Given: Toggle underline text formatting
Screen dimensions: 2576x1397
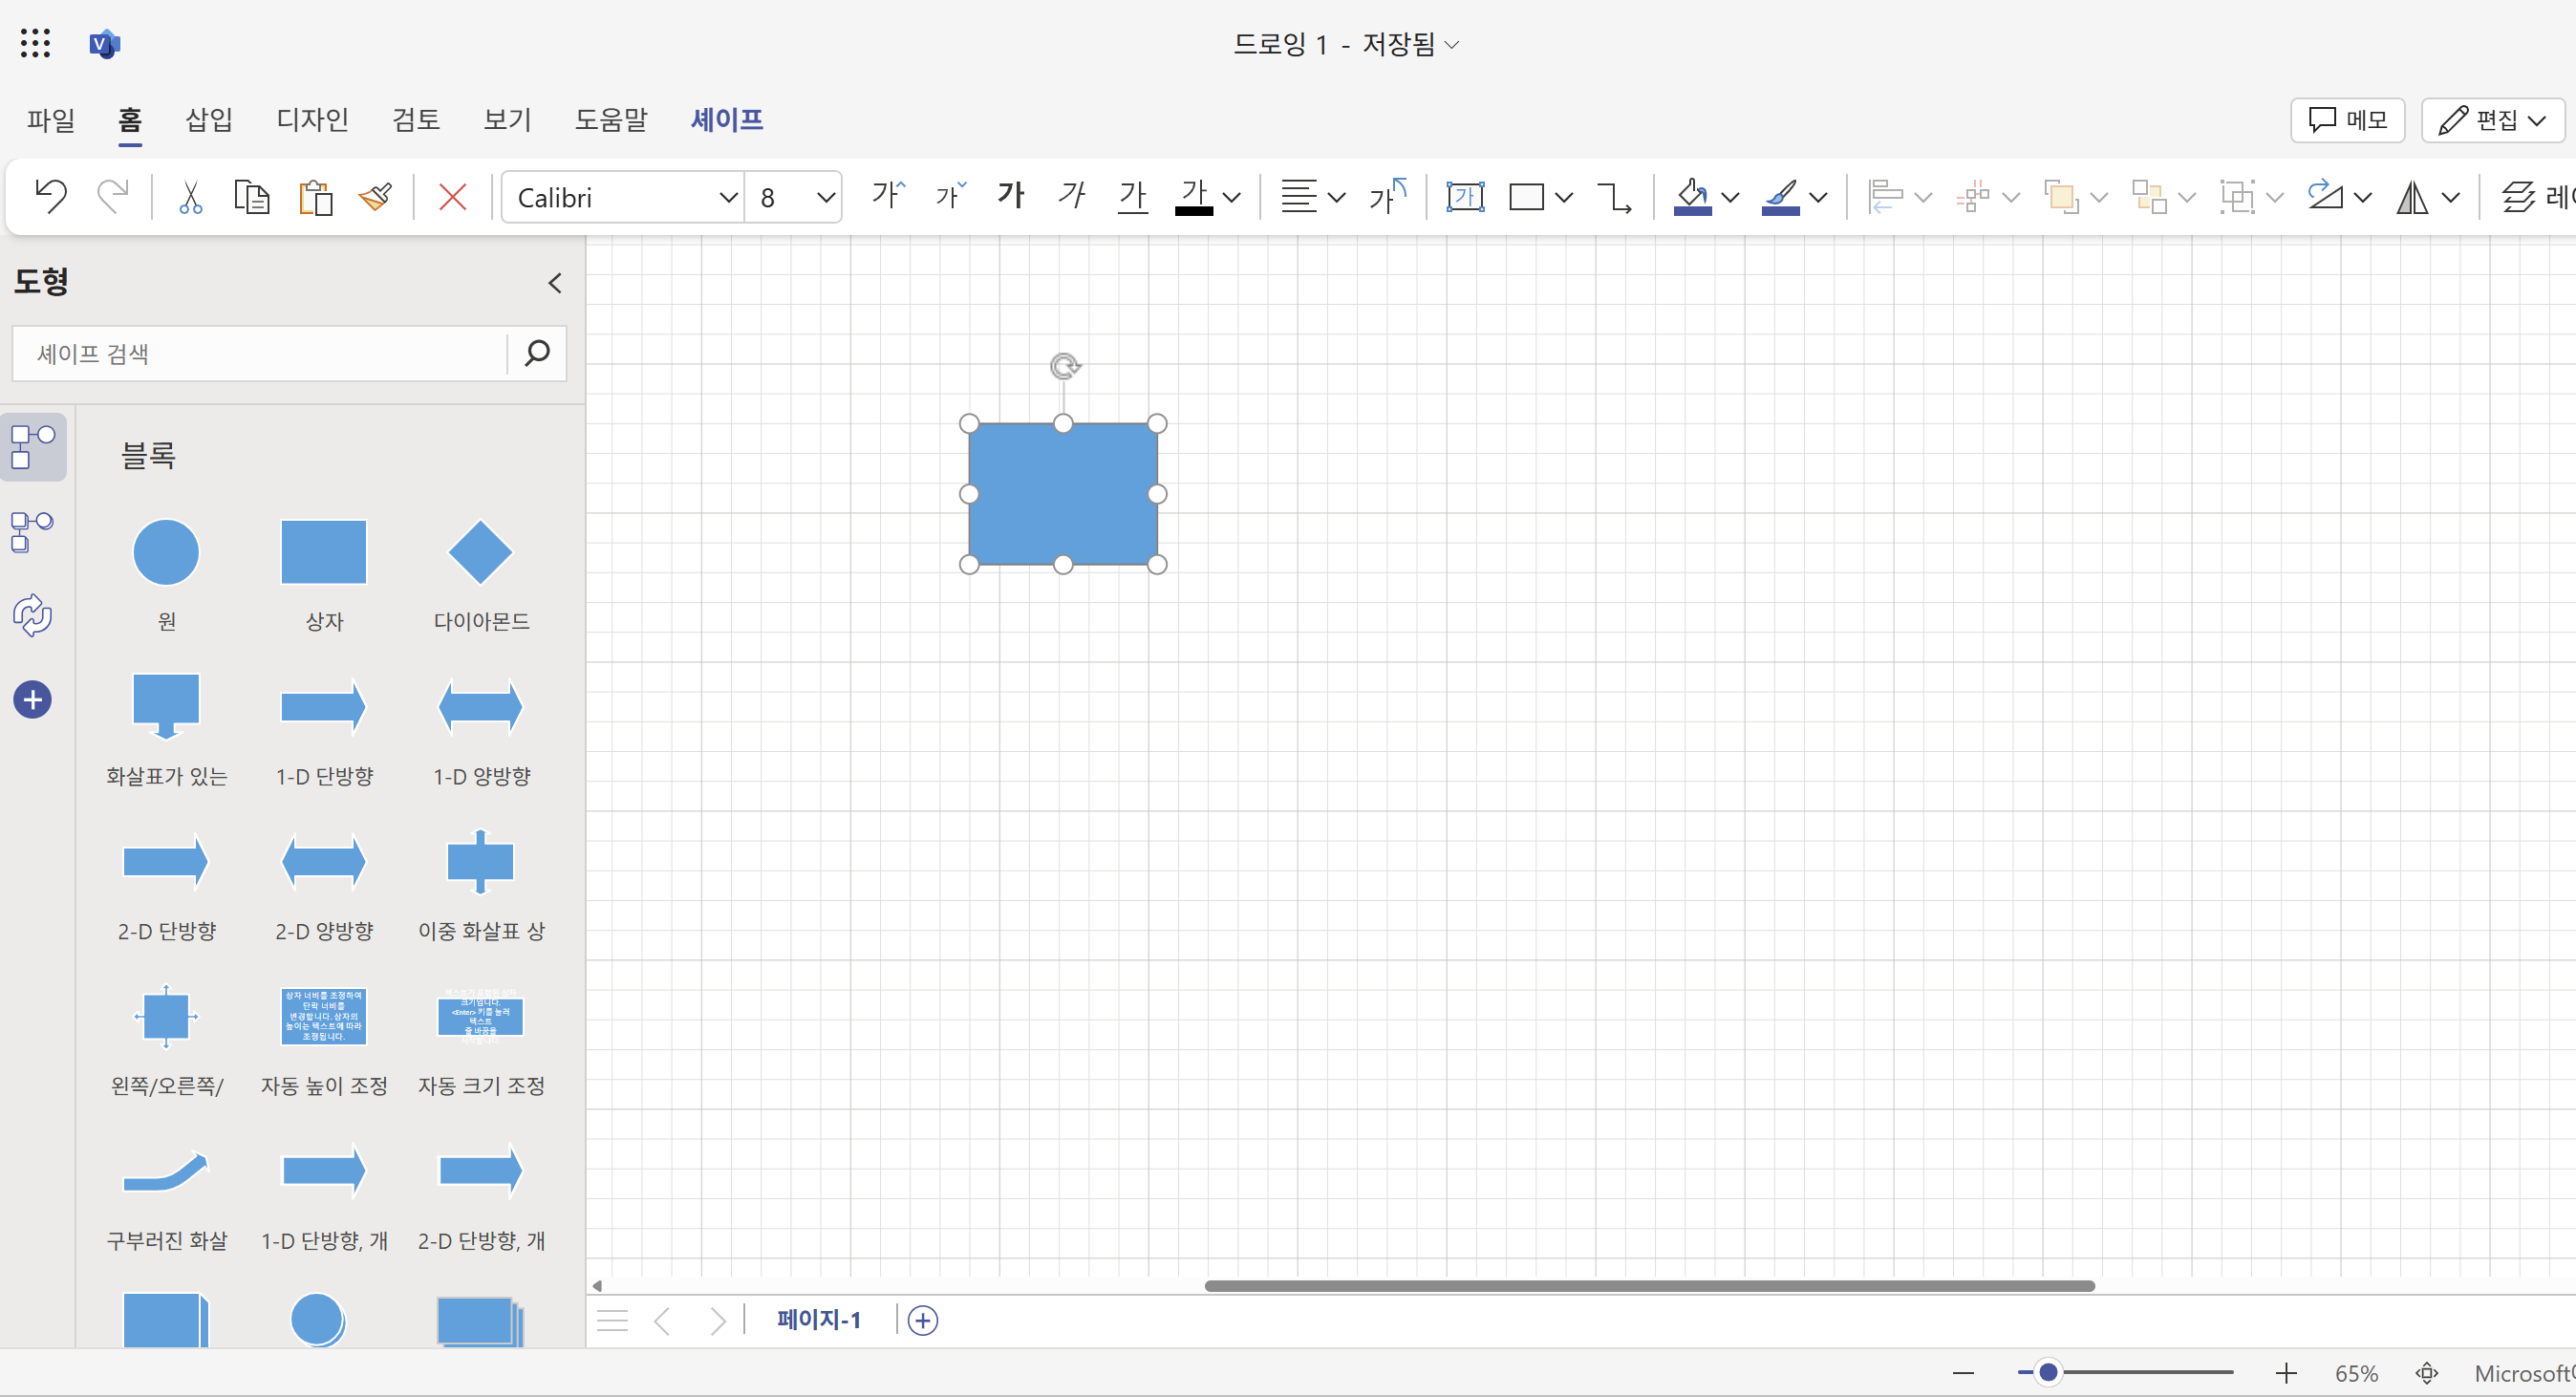Looking at the screenshot, I should [1132, 196].
